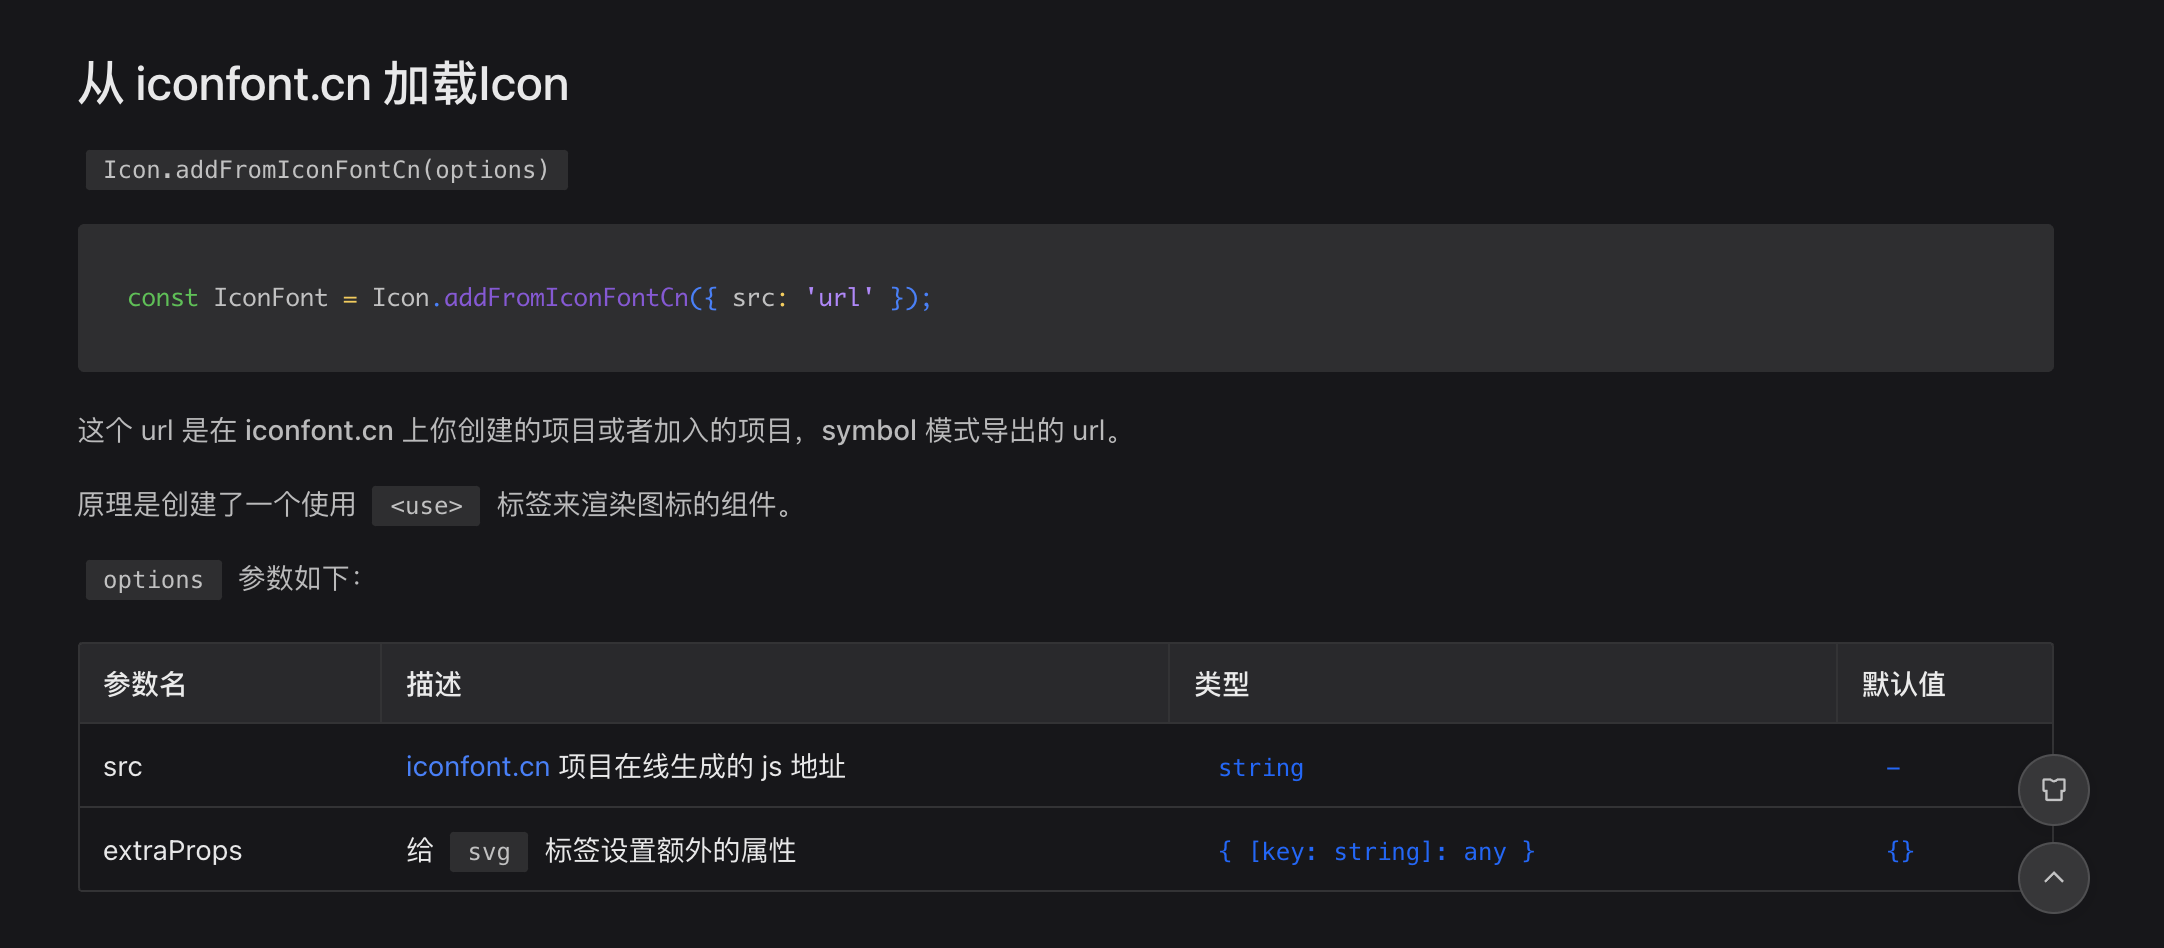
Task: Click the <use> inline code tag
Action: (x=425, y=505)
